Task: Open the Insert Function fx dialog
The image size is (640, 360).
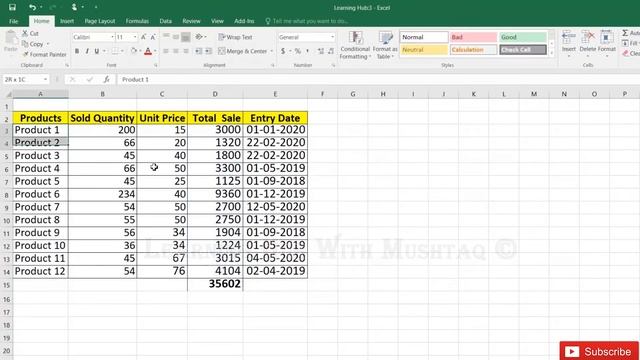Action: tap(106, 79)
